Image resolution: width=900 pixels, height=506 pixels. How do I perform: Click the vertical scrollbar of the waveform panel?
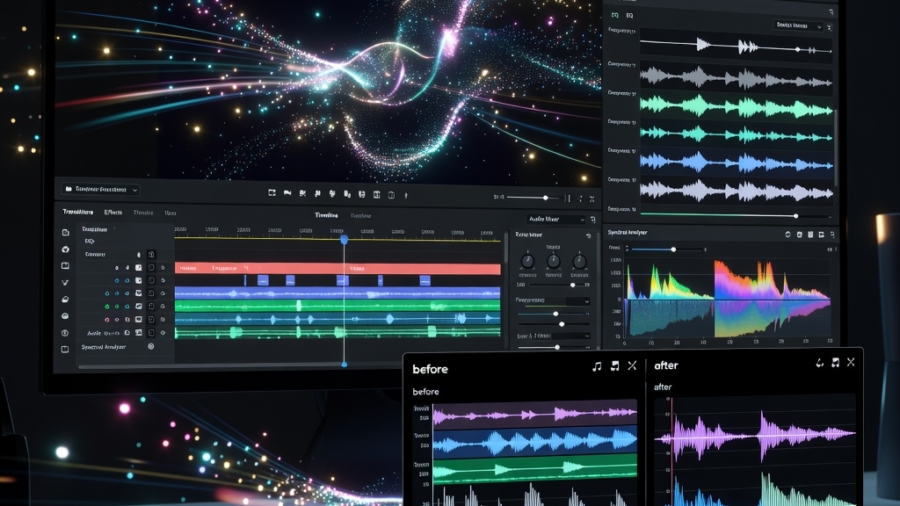tap(836, 147)
